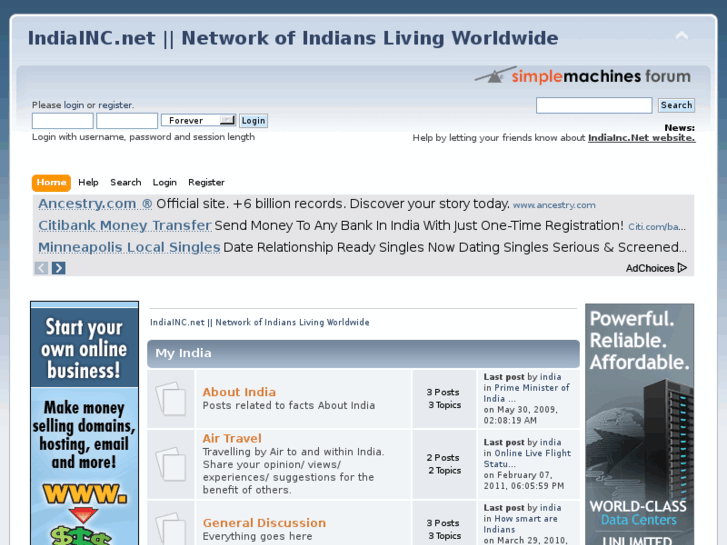Click the search text field
This screenshot has width=727, height=545.
point(594,105)
